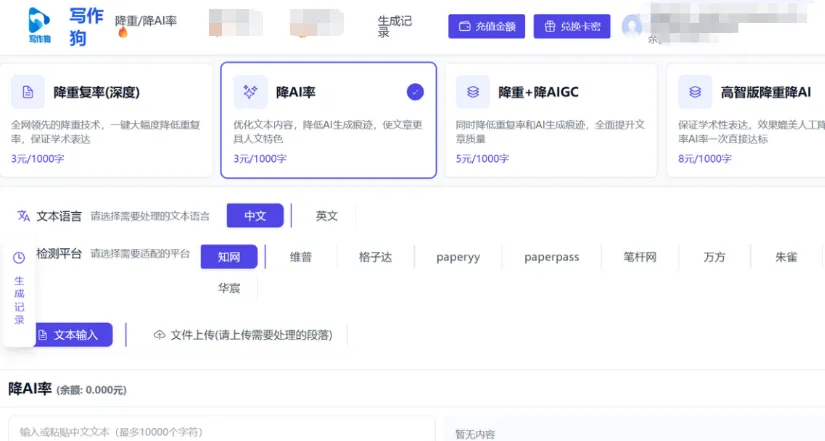Click the gift icon in 兑换卡密 button
The height and width of the screenshot is (441, 825).
[x=550, y=26]
